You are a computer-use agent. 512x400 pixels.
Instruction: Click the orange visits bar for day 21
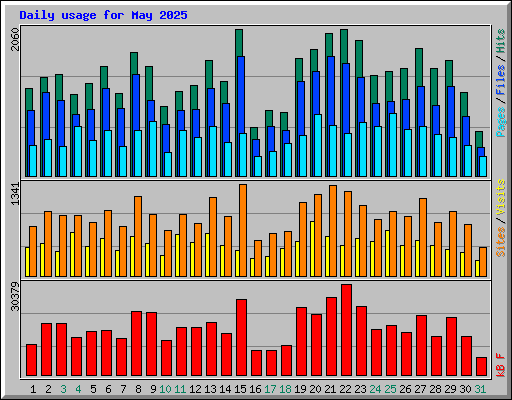click(x=333, y=231)
